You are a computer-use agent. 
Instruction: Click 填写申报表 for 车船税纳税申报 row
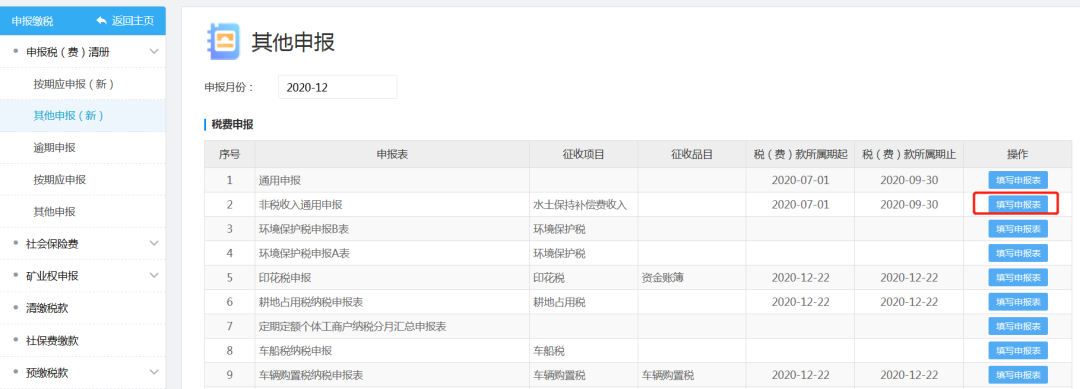click(1018, 350)
